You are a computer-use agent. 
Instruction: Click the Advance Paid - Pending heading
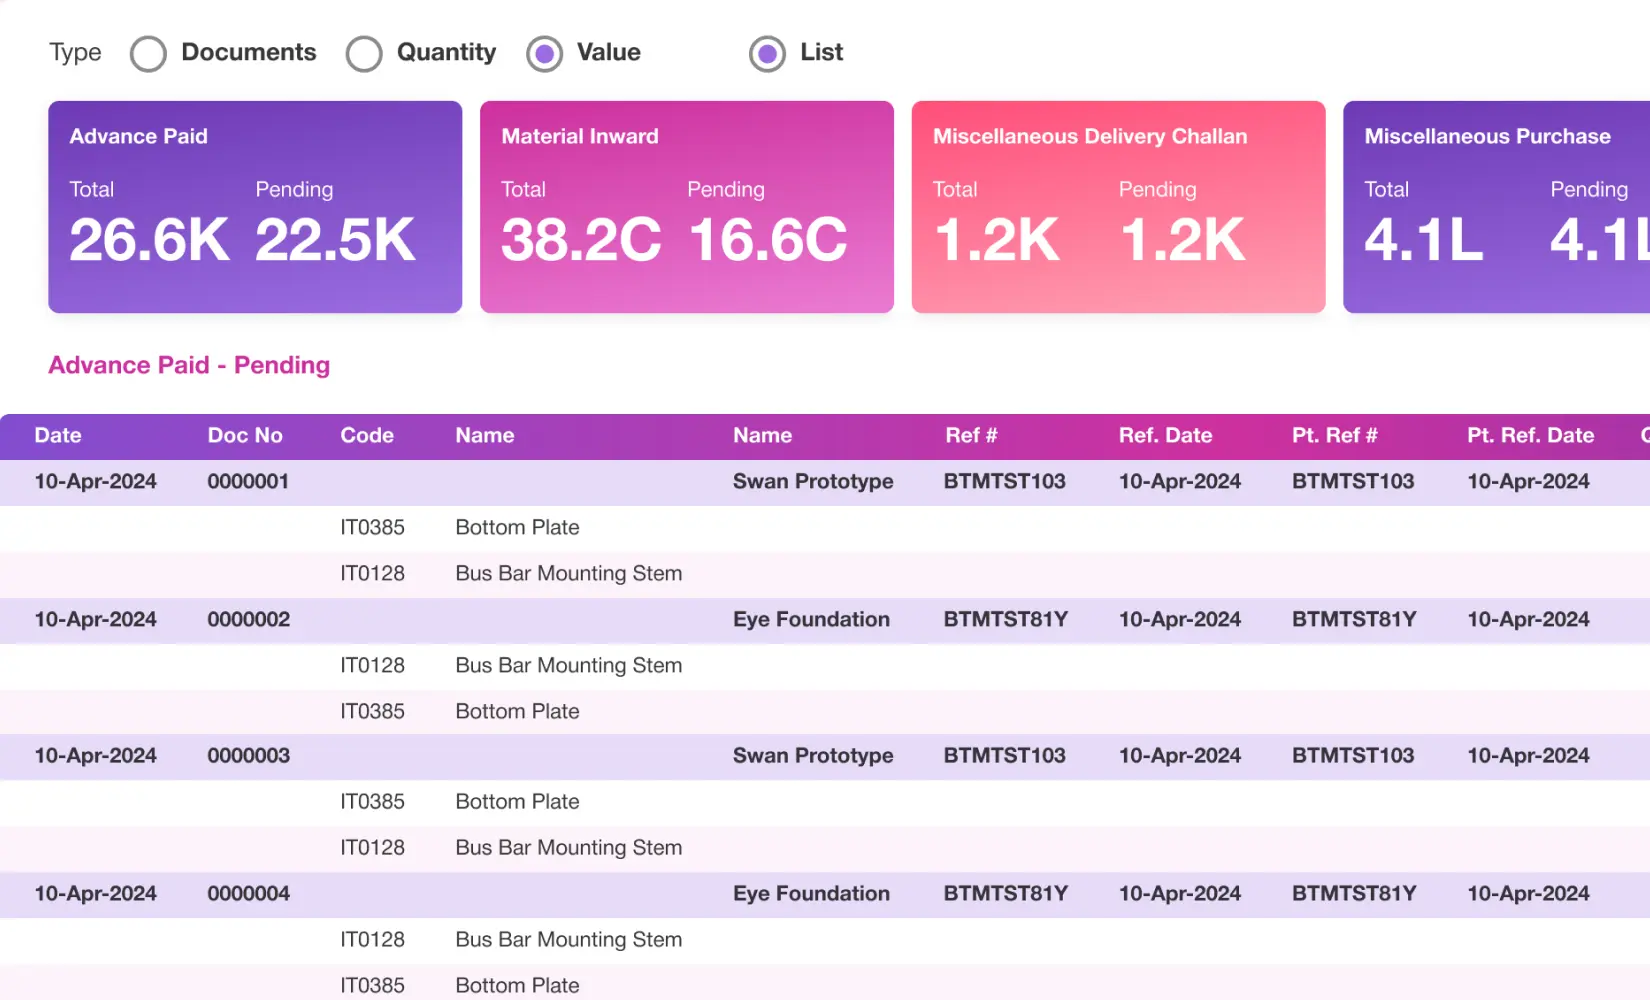189,365
